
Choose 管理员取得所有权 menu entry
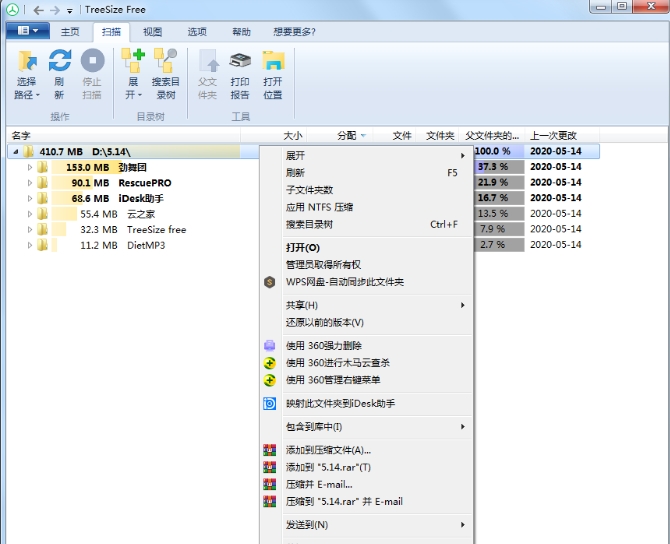click(367, 265)
